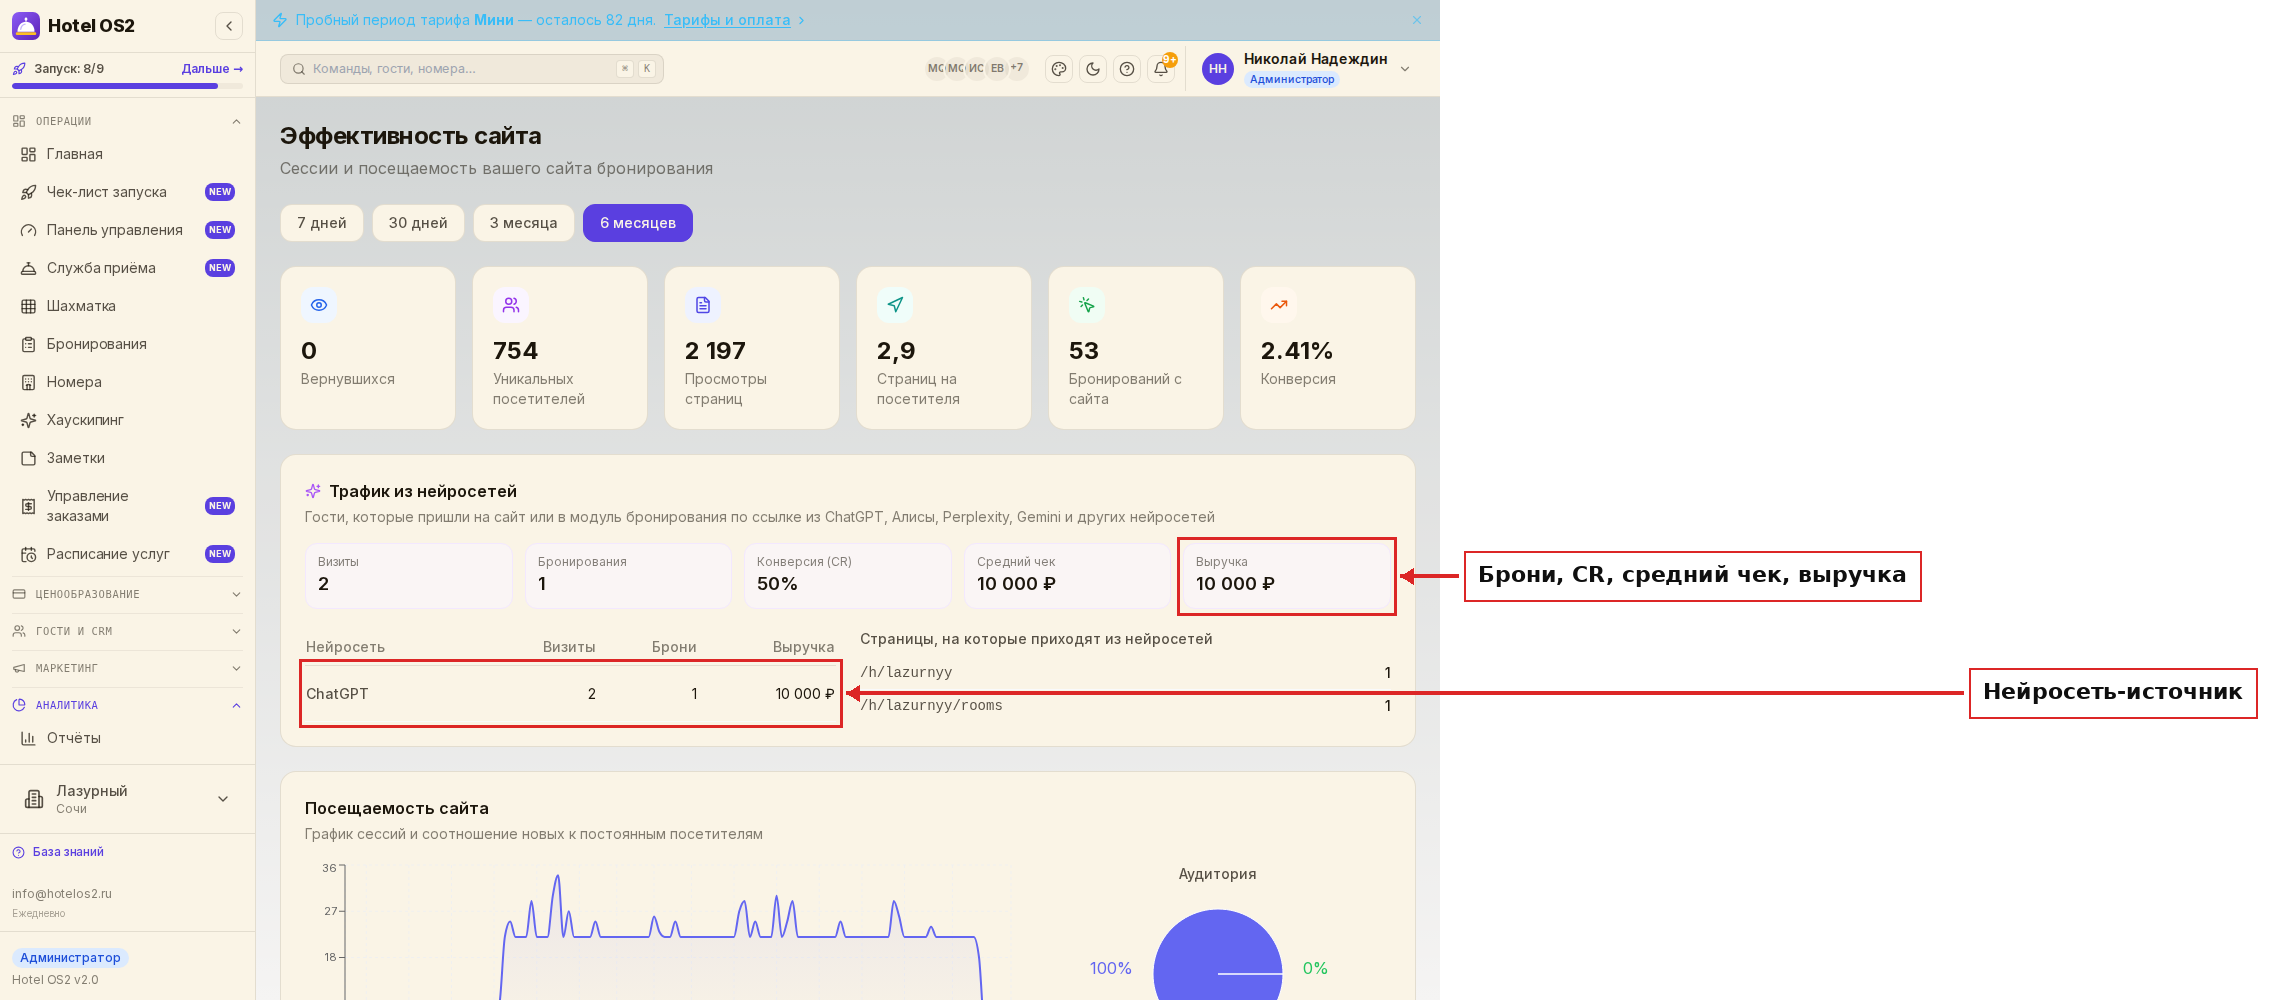
Task: Select the 30 дней period
Action: point(418,223)
